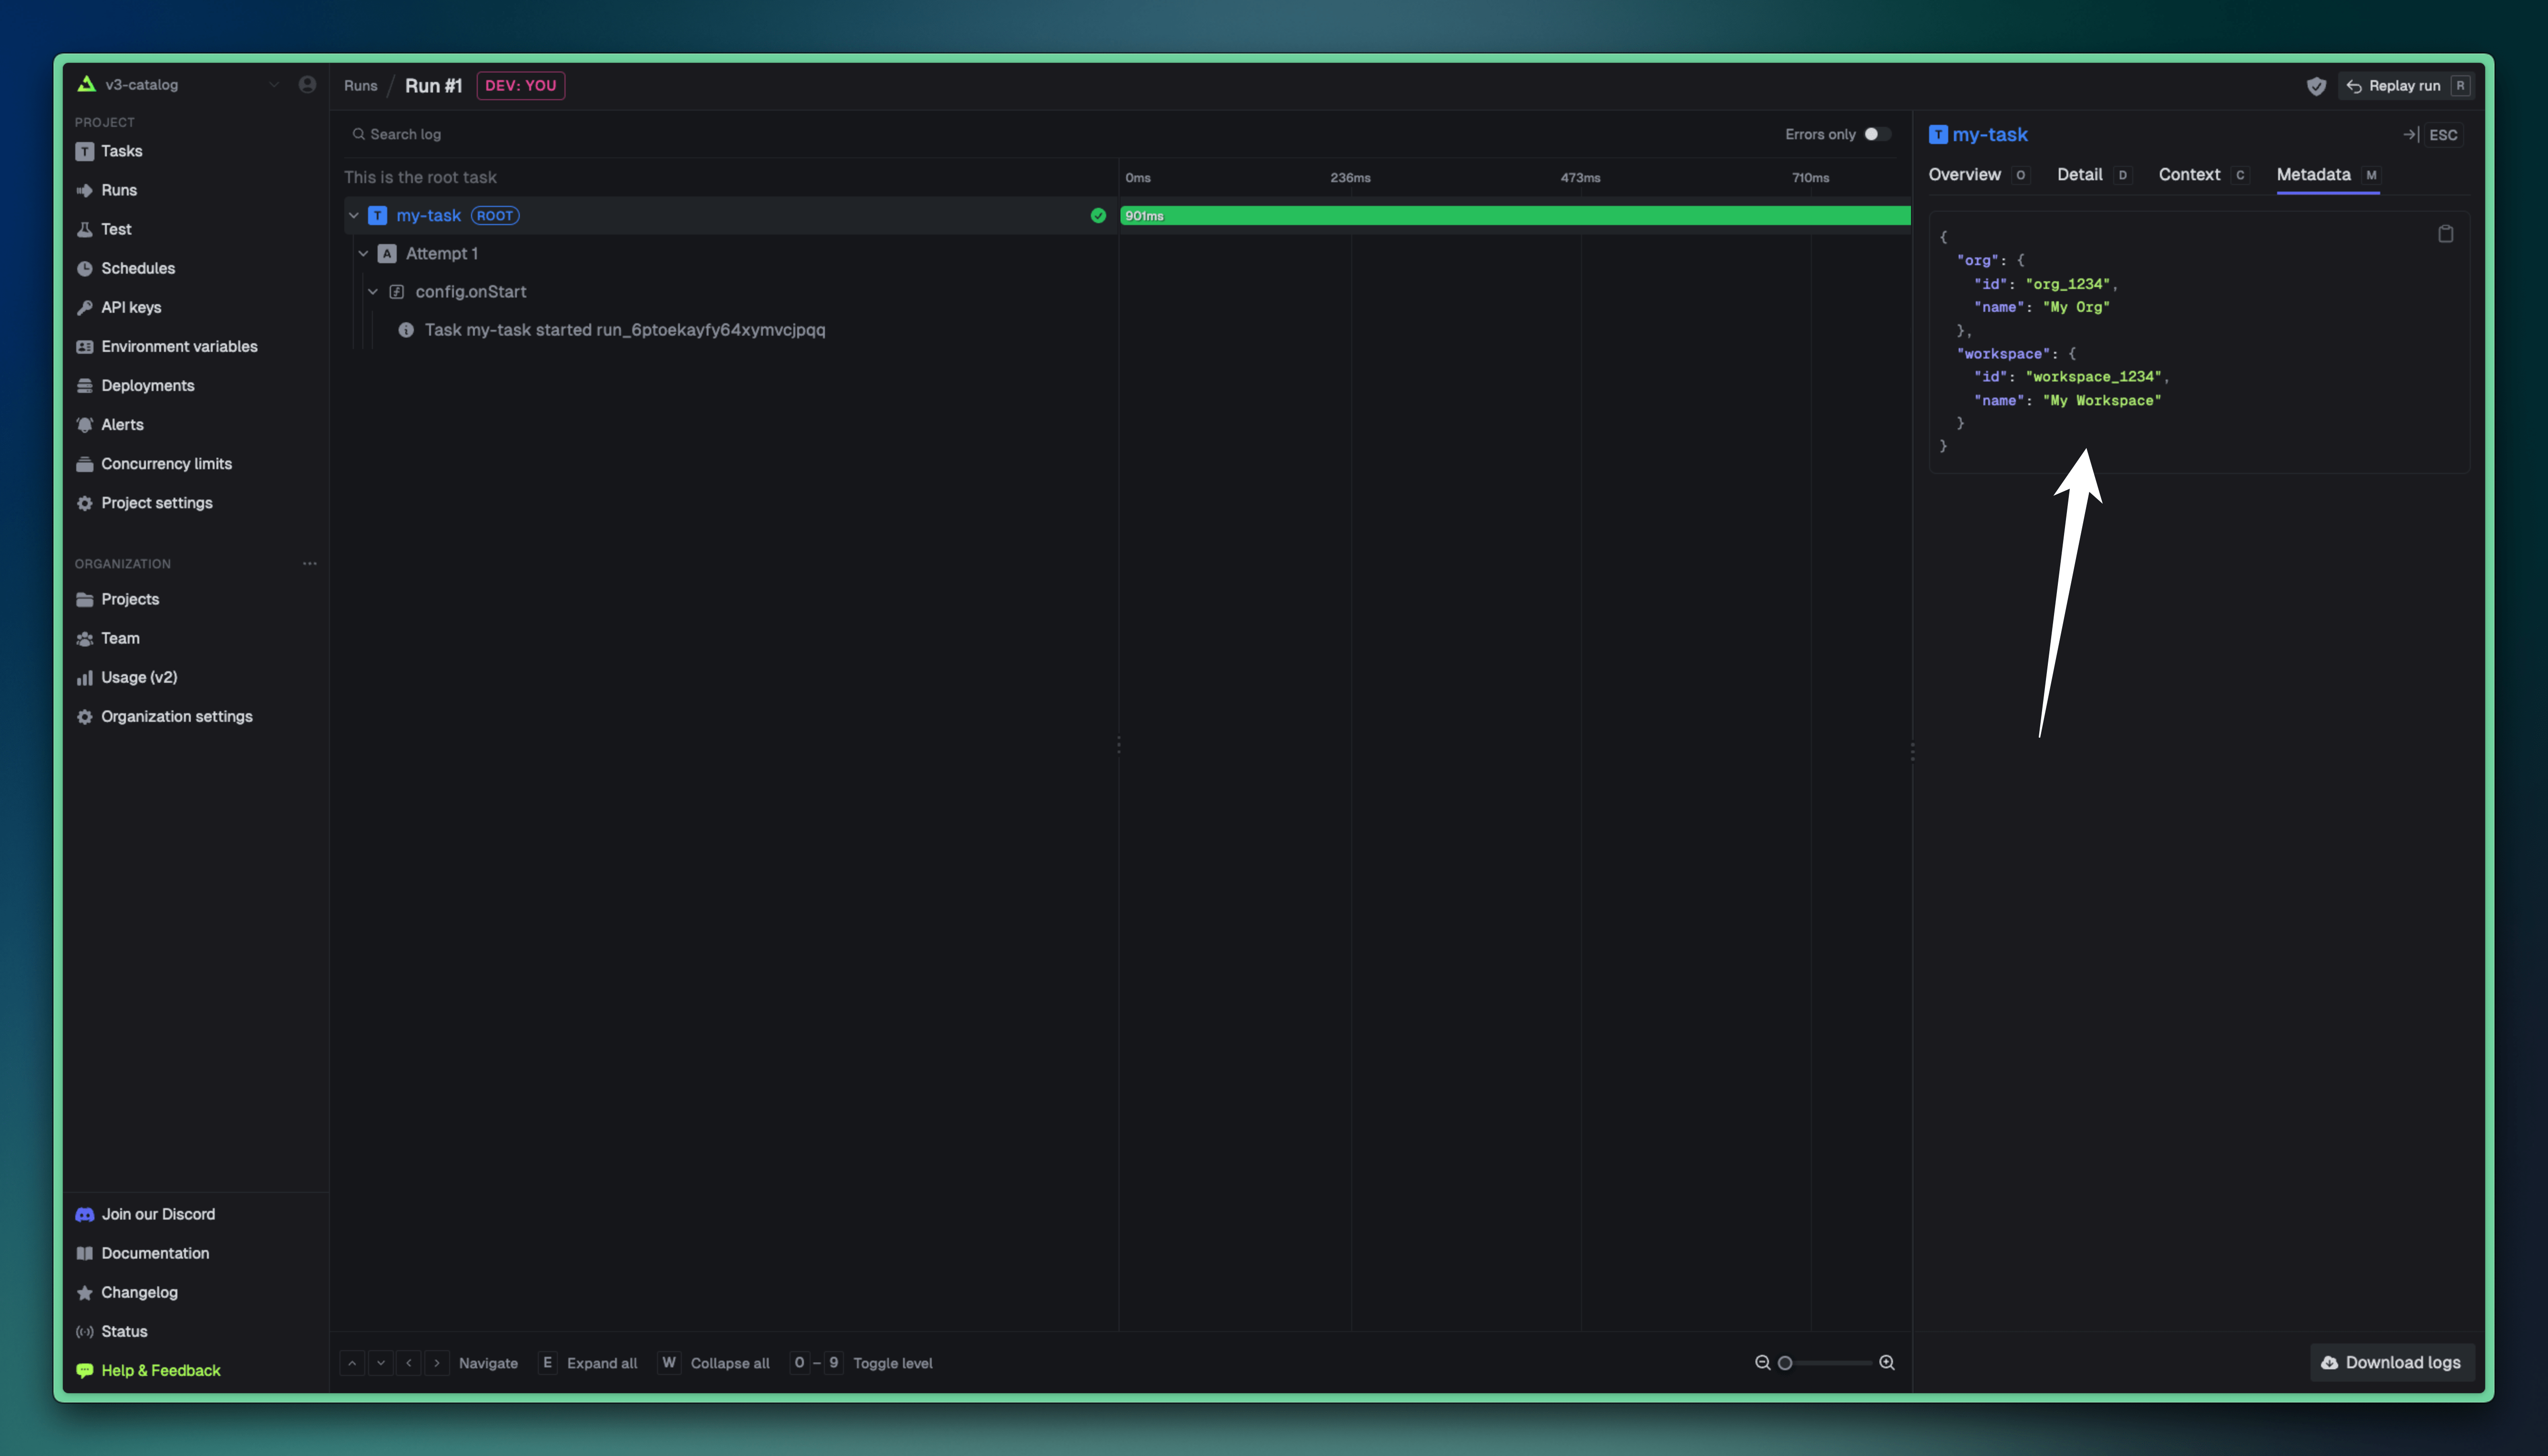Adjust the timeline zoom slider handle
The height and width of the screenshot is (1456, 2548).
pyautogui.click(x=1784, y=1363)
